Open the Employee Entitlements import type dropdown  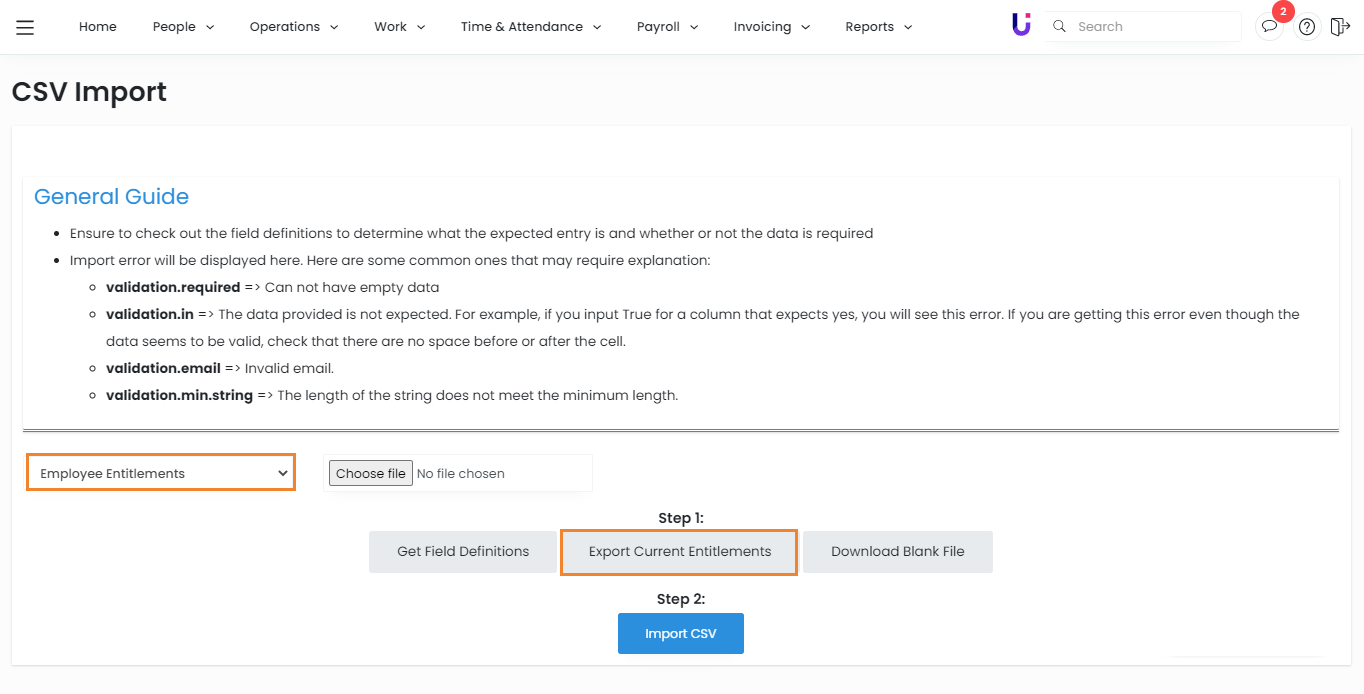tap(161, 473)
